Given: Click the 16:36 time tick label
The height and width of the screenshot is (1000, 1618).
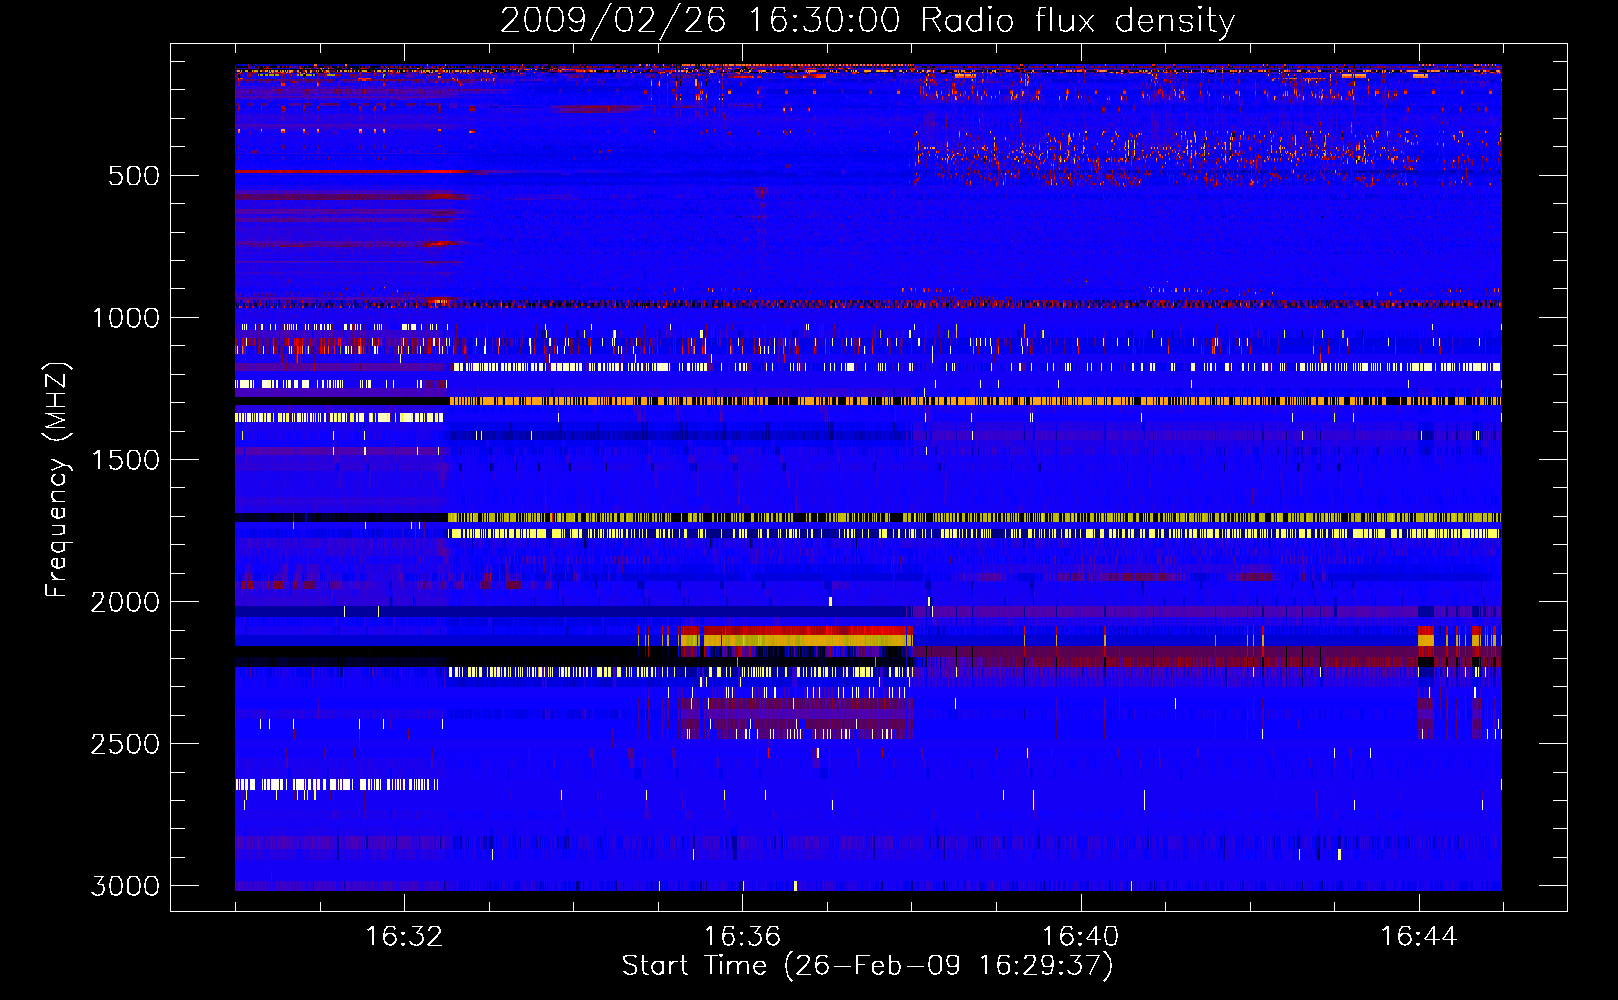Looking at the screenshot, I should pos(742,937).
